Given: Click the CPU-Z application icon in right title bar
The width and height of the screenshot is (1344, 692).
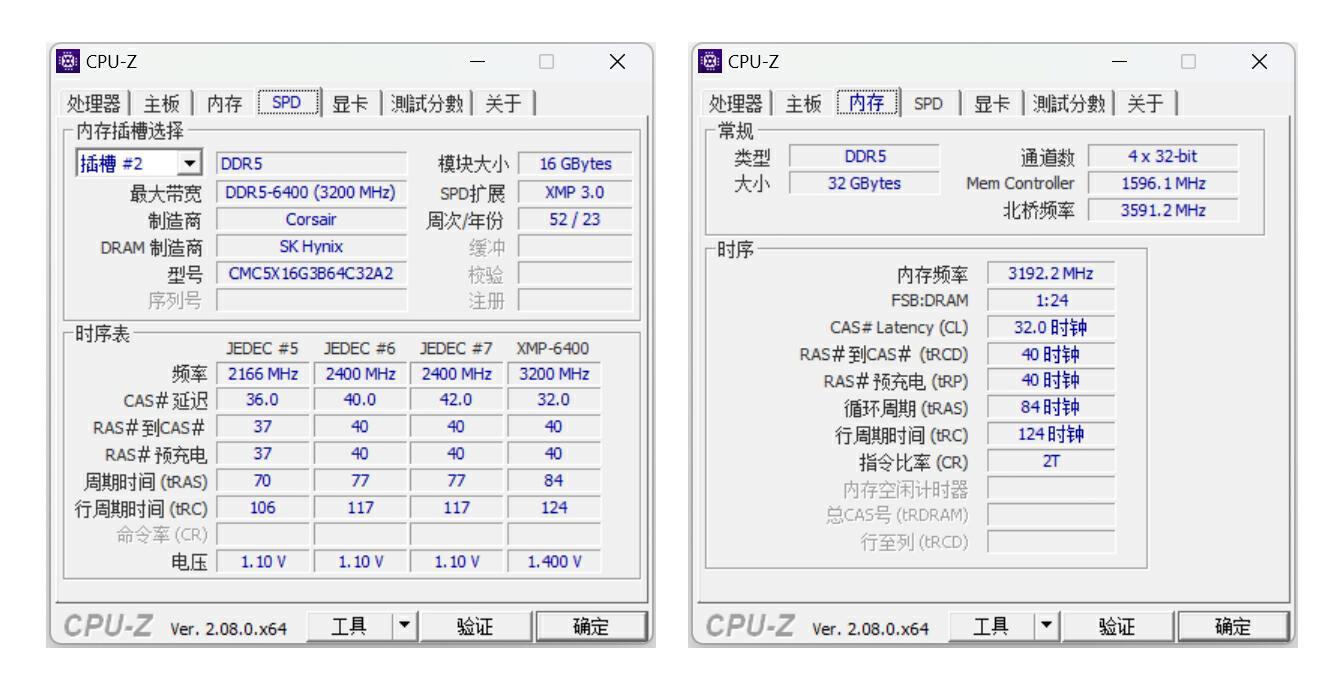Looking at the screenshot, I should point(712,61).
